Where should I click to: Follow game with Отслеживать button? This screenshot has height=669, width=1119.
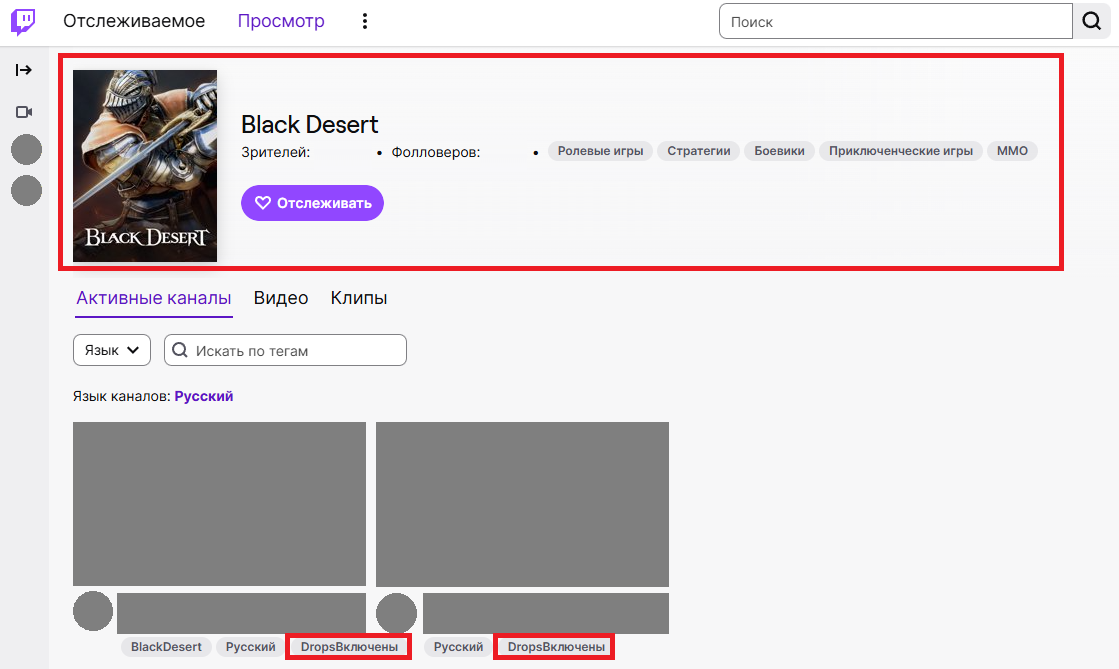[x=313, y=203]
